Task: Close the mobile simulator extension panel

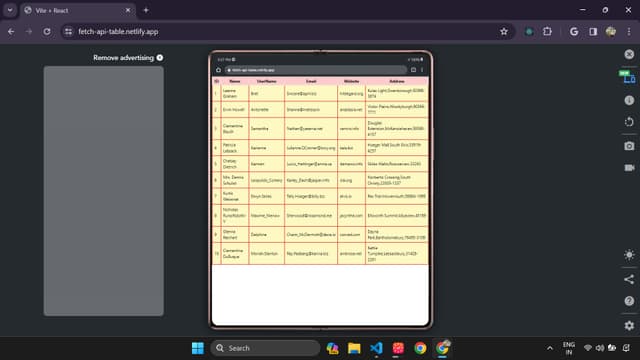Action: click(629, 54)
